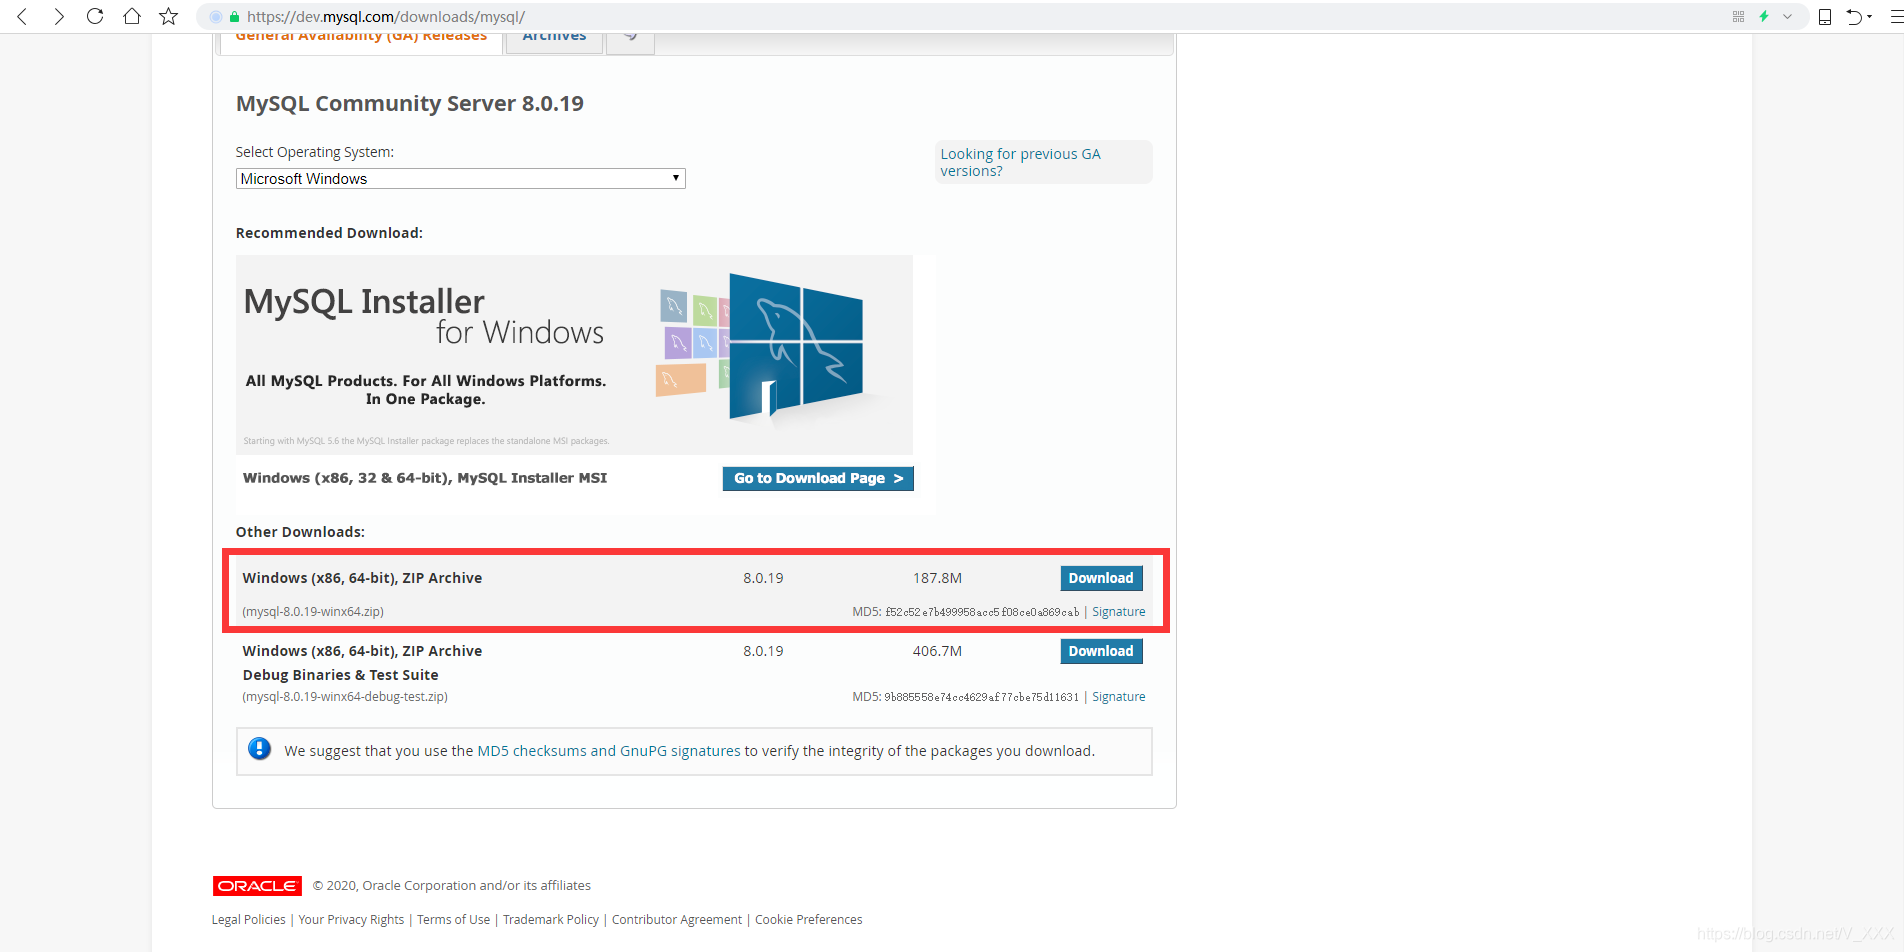
Task: Expand the address bar dropdown chevron
Action: point(1787,17)
